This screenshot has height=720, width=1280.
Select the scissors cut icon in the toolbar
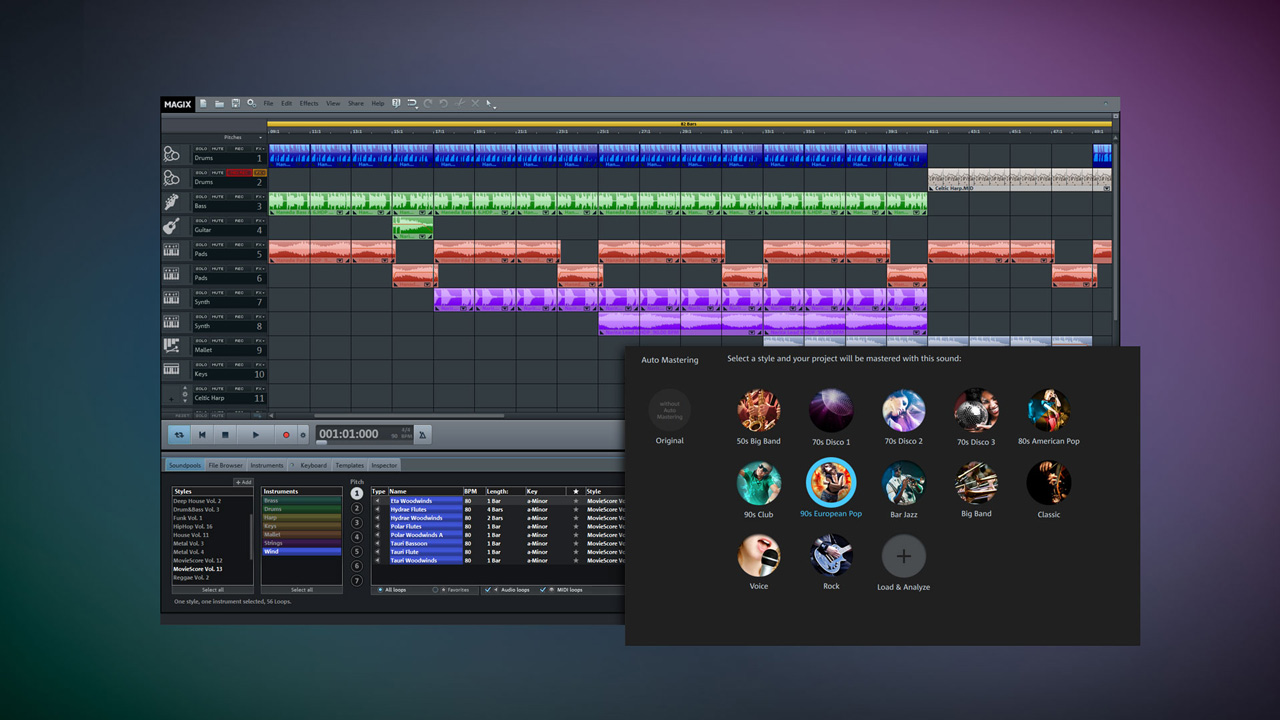tap(457, 103)
